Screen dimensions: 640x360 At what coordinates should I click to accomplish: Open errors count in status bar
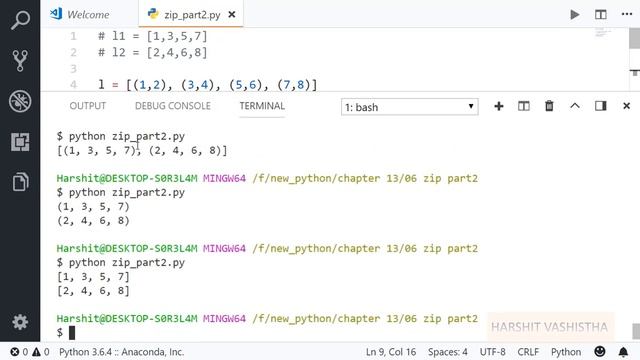(x=19, y=352)
